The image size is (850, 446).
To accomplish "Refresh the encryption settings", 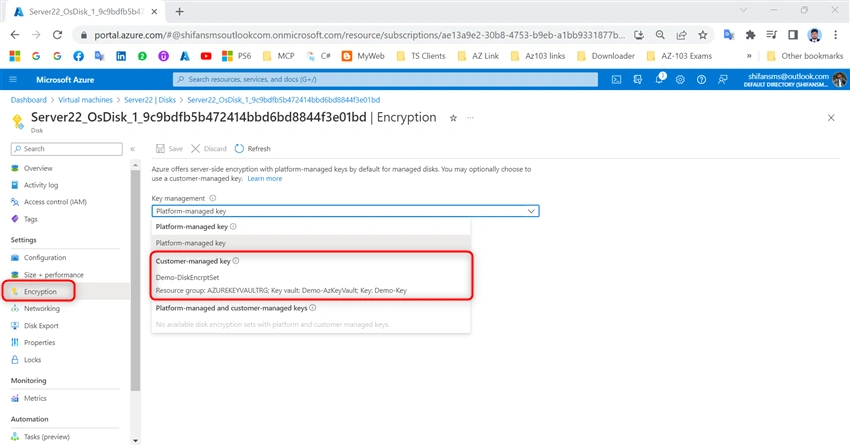I will 253,148.
